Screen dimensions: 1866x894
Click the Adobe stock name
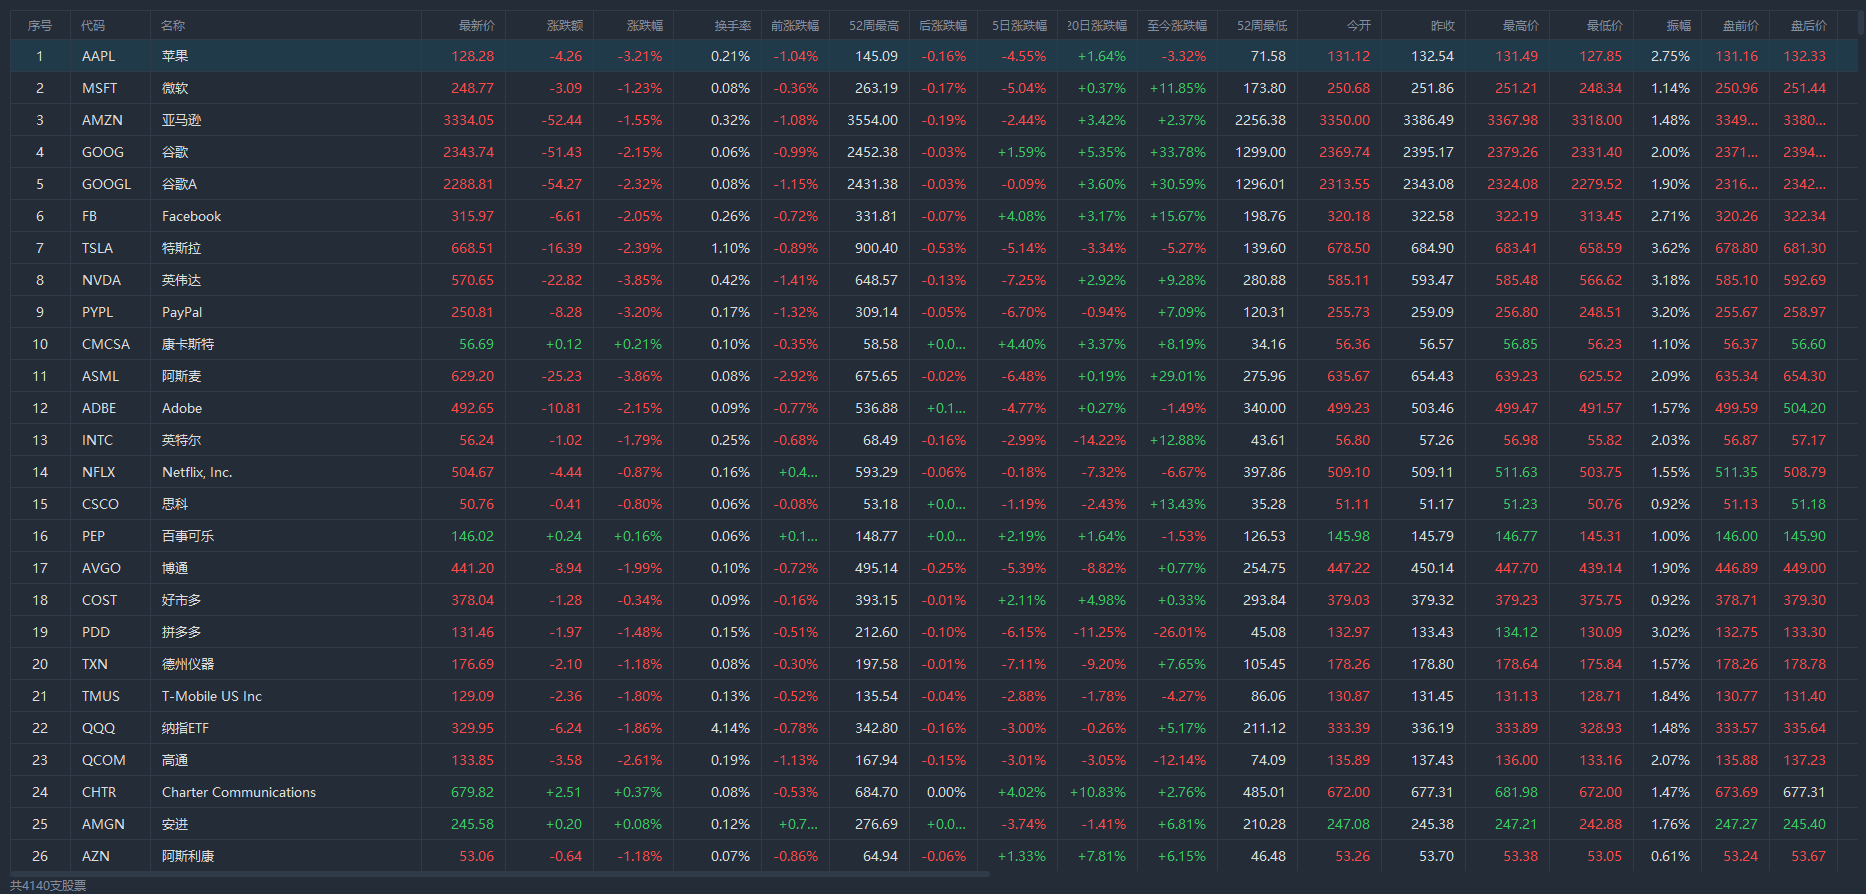point(182,408)
